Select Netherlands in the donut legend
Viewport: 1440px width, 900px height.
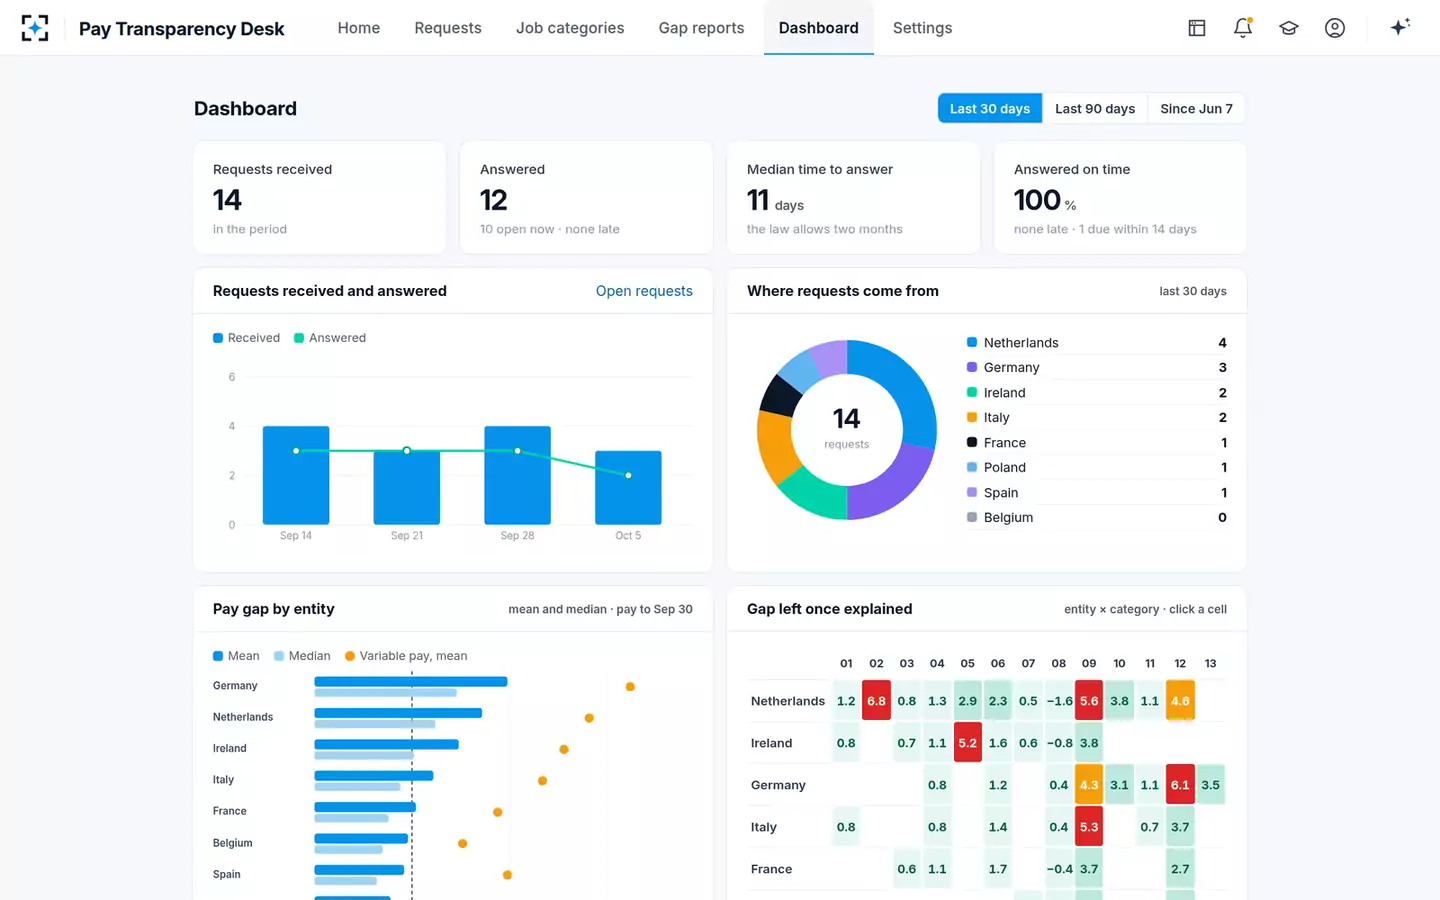(1097, 343)
